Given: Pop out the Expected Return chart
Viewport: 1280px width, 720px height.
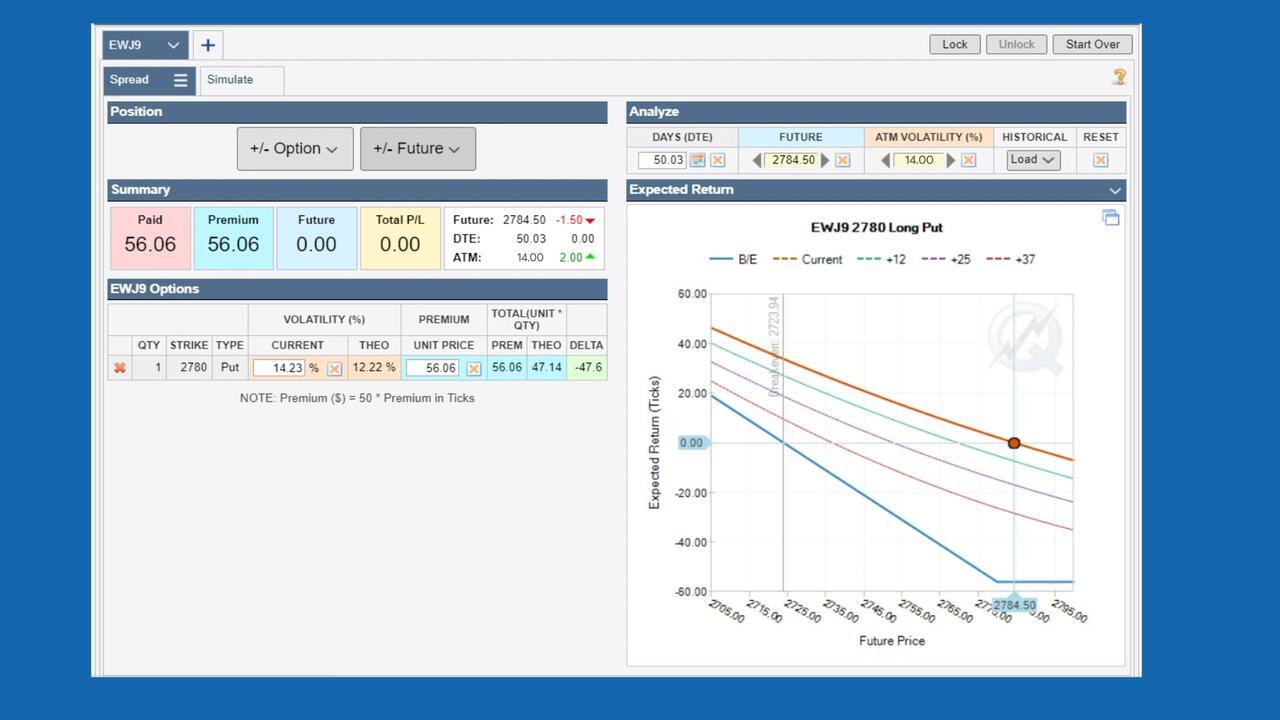Looking at the screenshot, I should pos(1110,218).
